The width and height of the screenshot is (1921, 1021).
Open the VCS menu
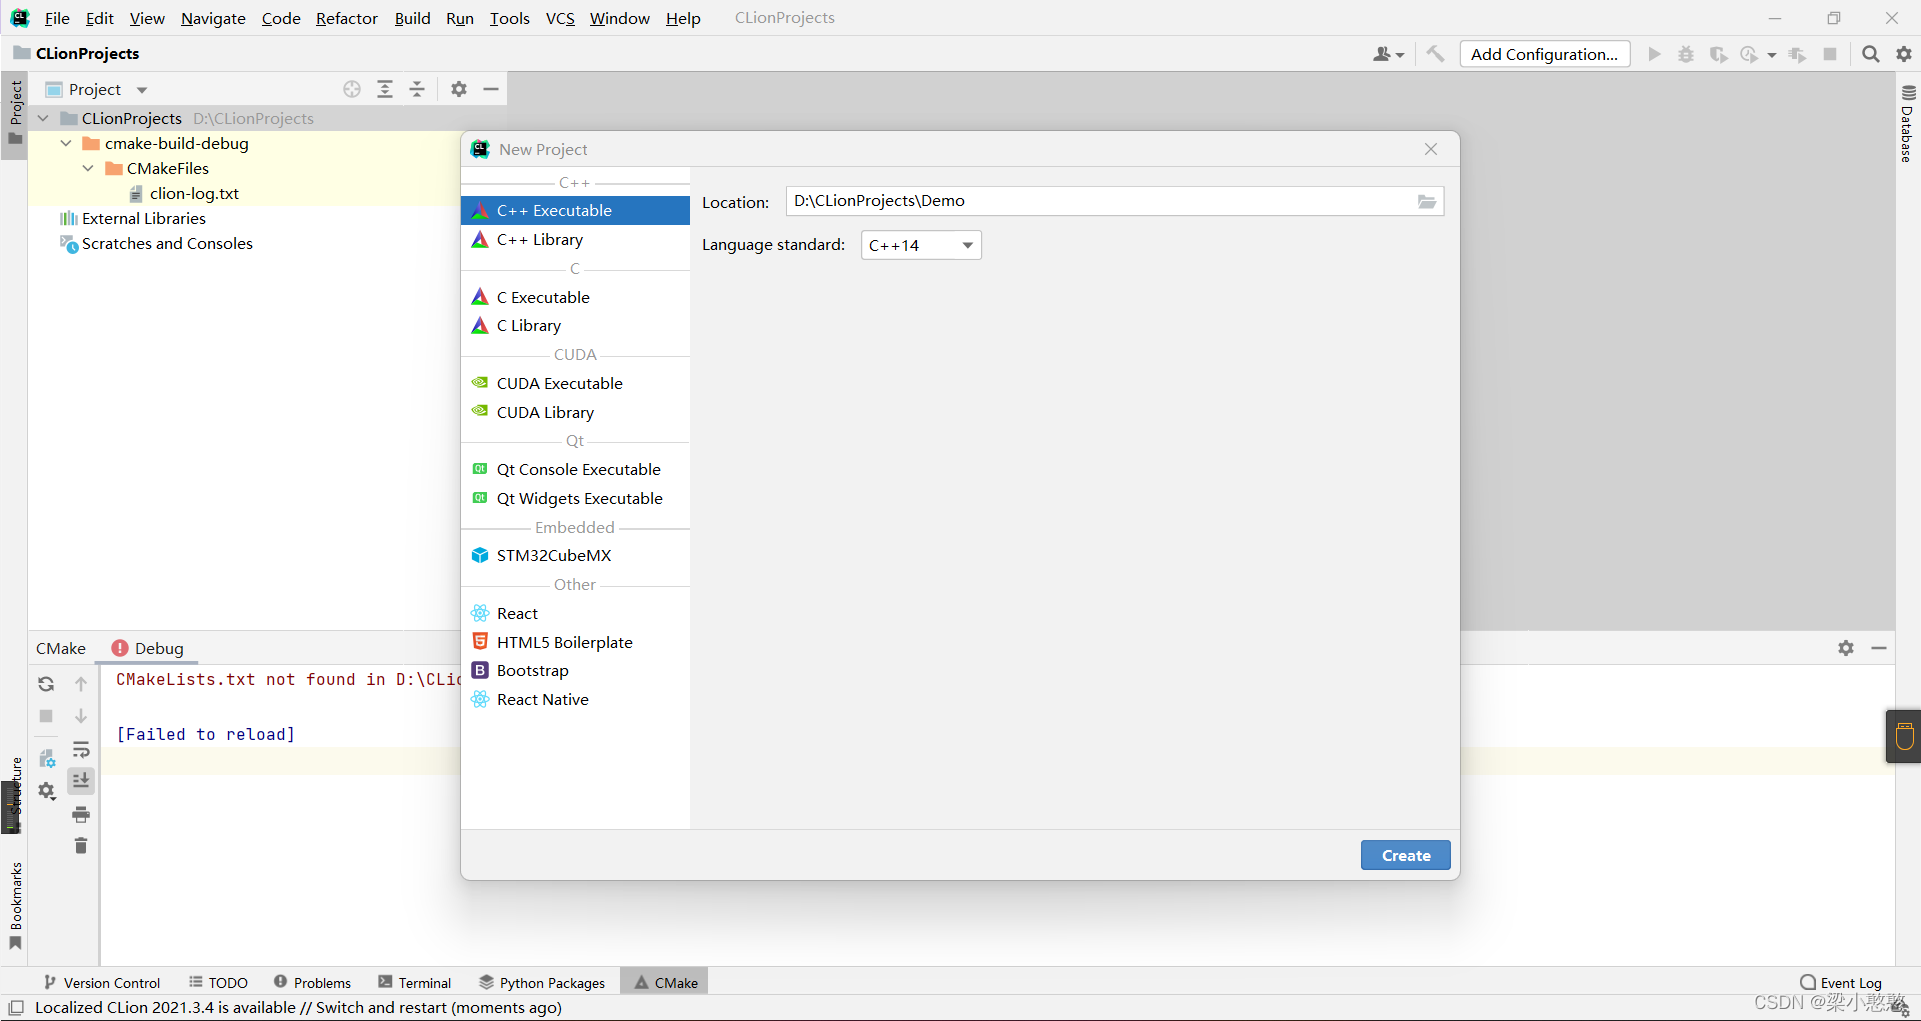click(x=560, y=18)
